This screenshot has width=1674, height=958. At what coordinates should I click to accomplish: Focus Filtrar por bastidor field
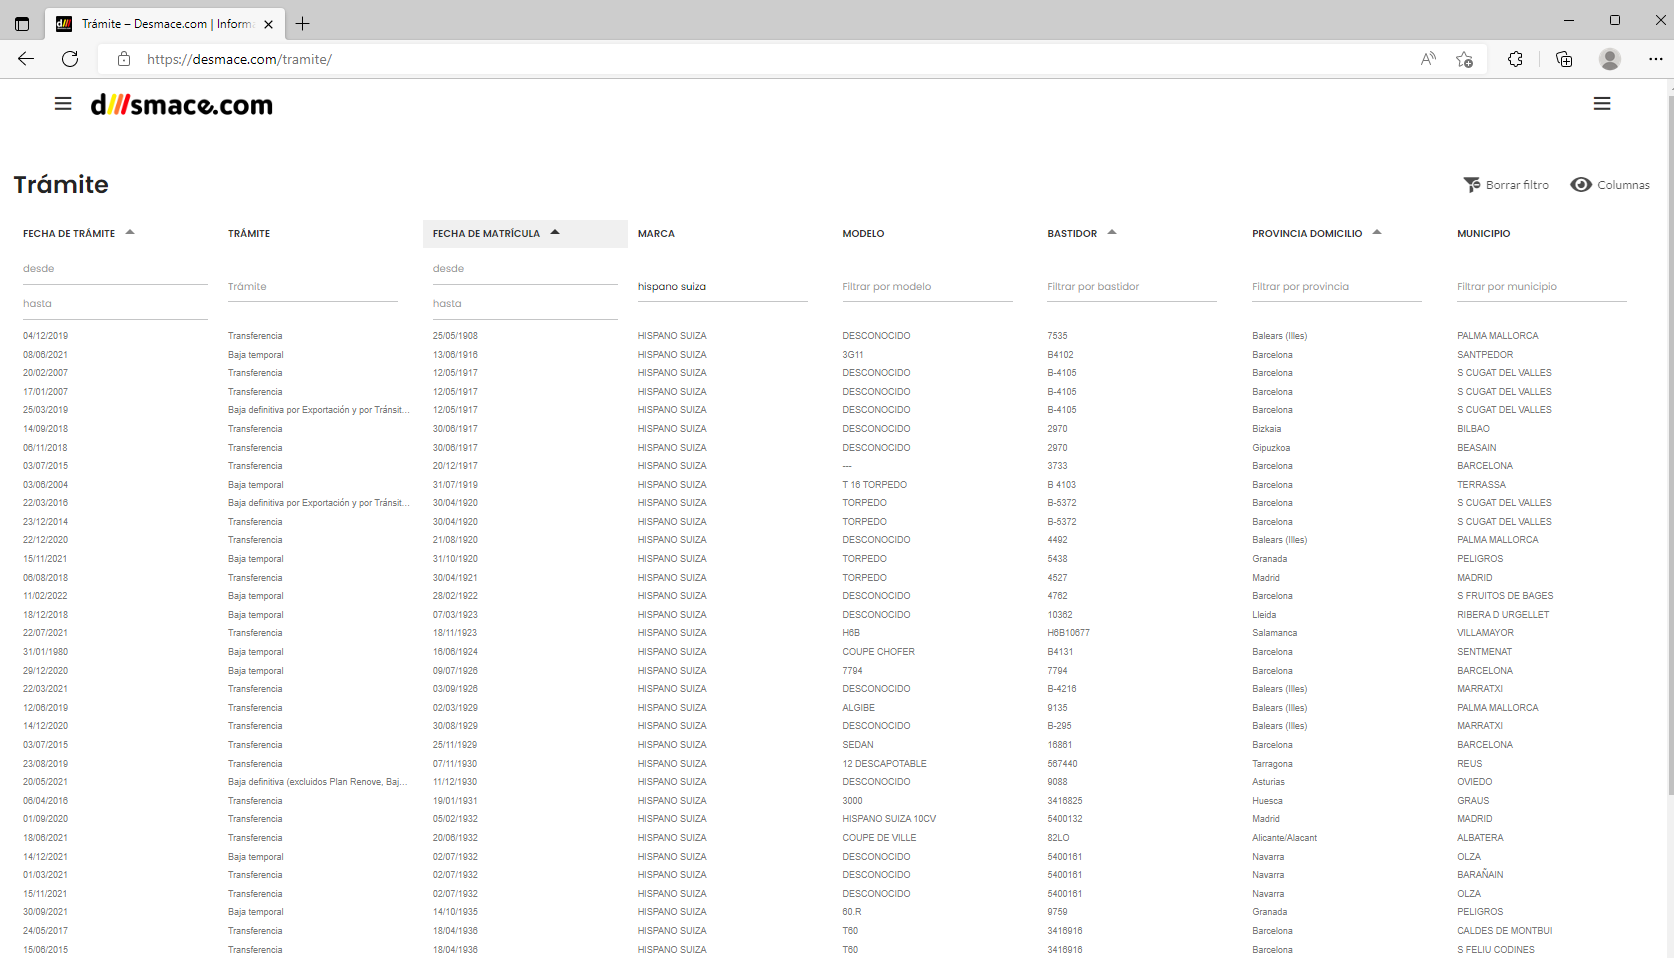click(1132, 287)
